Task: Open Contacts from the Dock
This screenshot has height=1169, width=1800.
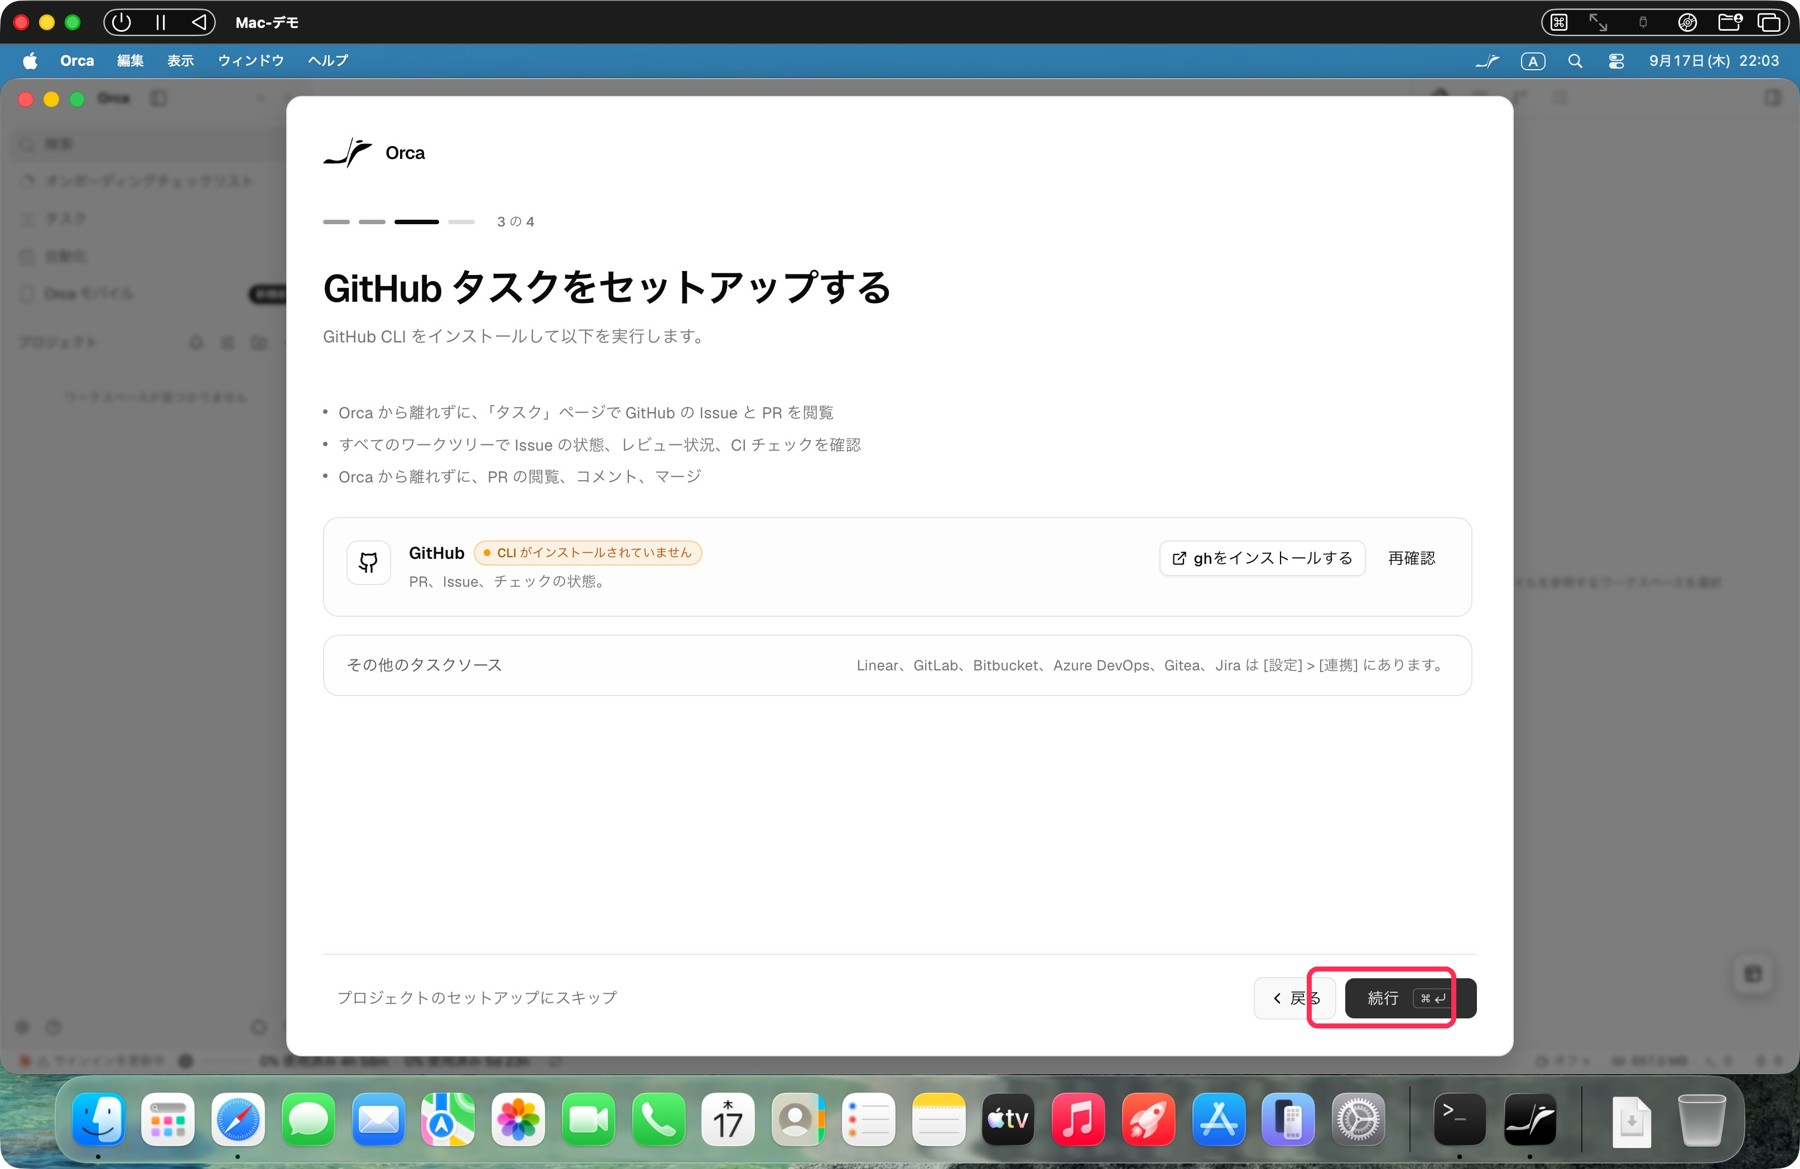Action: 798,1119
